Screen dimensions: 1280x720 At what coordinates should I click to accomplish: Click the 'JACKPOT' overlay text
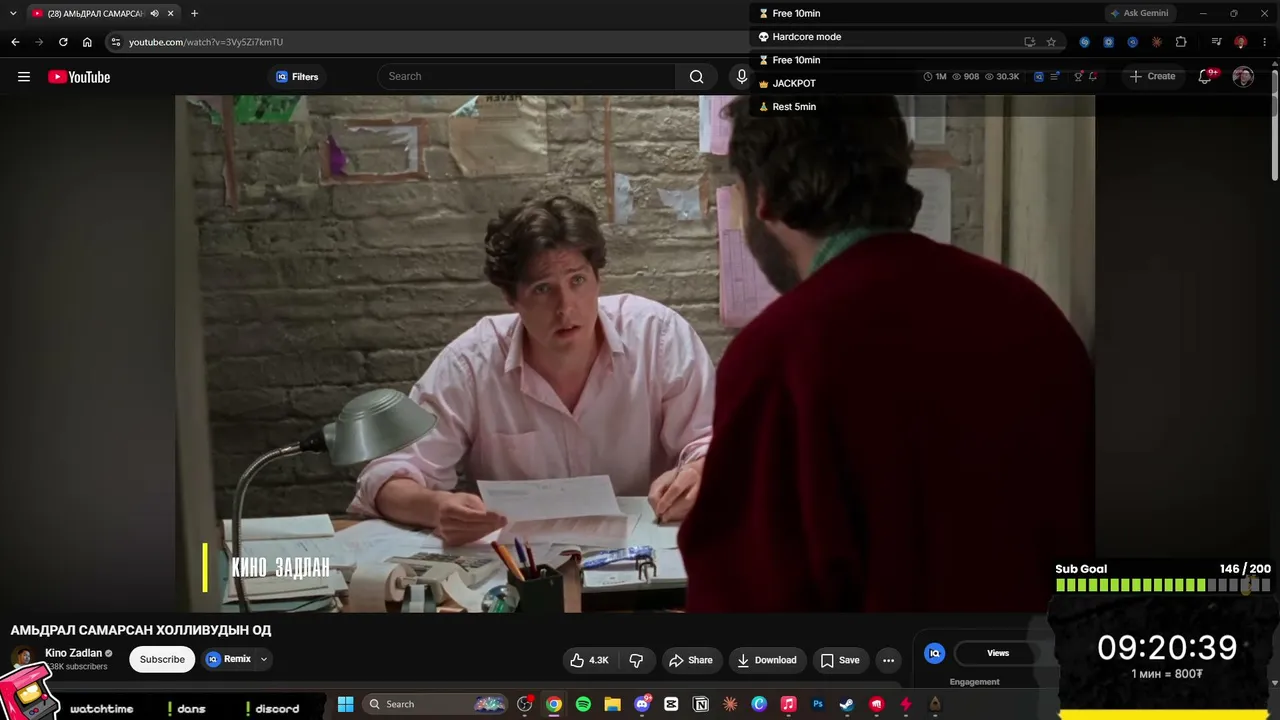[x=794, y=84]
